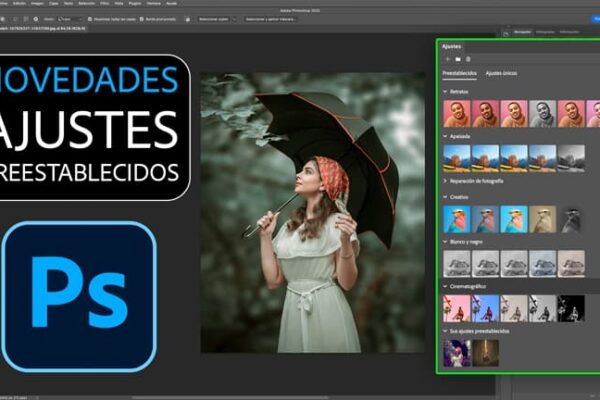Apply first Creativo bird preset thumbnail
Viewport: 600px width, 400px height.
pos(457,219)
